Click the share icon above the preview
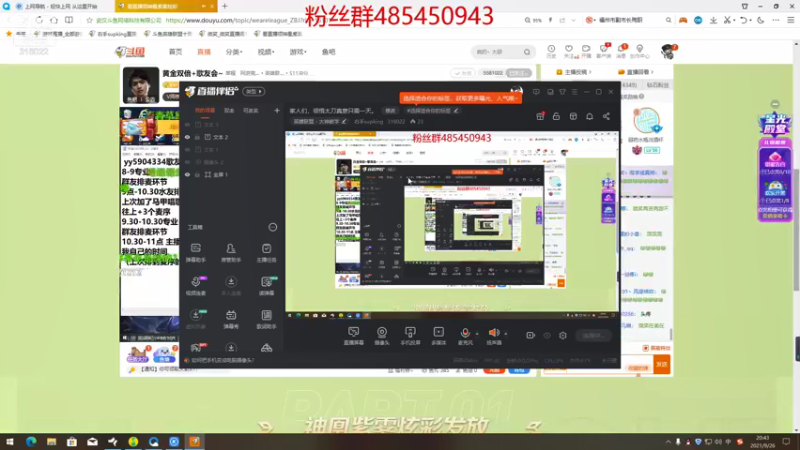Image resolution: width=800 pixels, height=450 pixels. 606,116
